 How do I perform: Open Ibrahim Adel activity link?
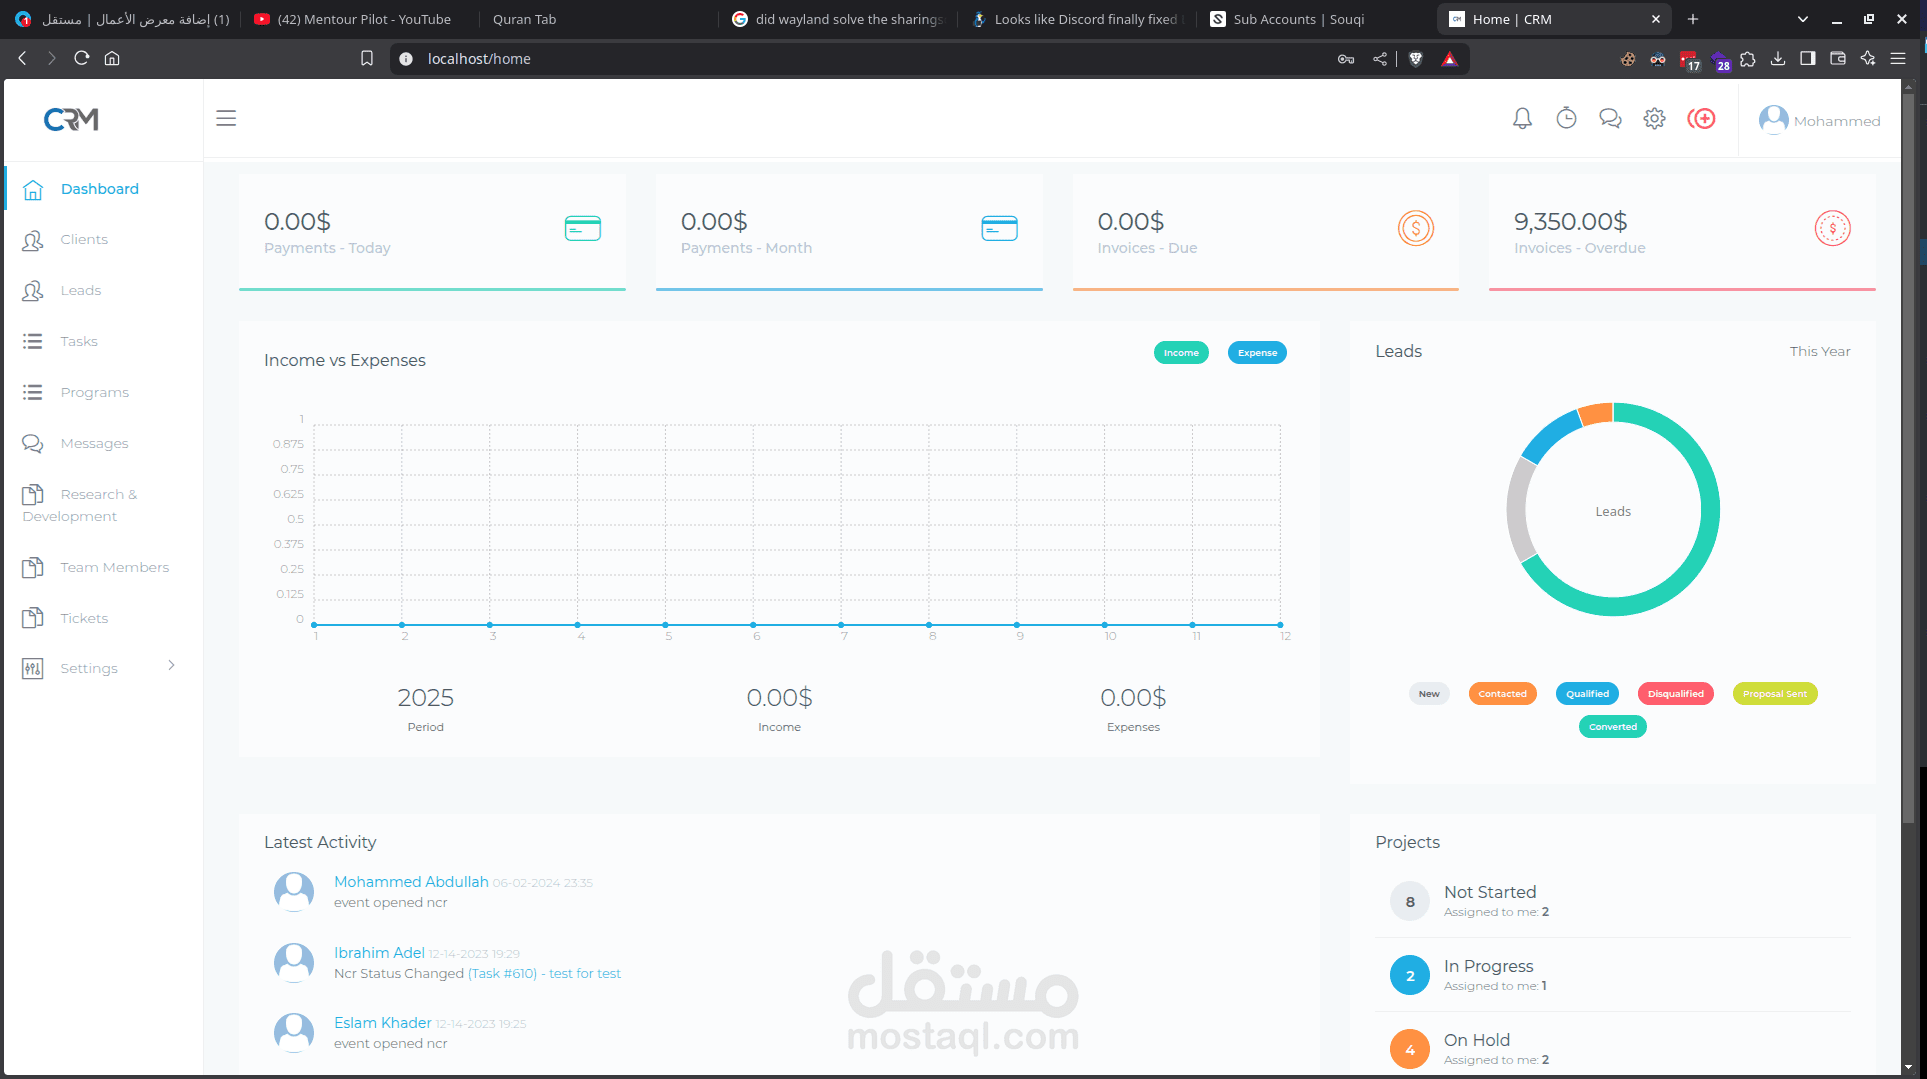379,953
